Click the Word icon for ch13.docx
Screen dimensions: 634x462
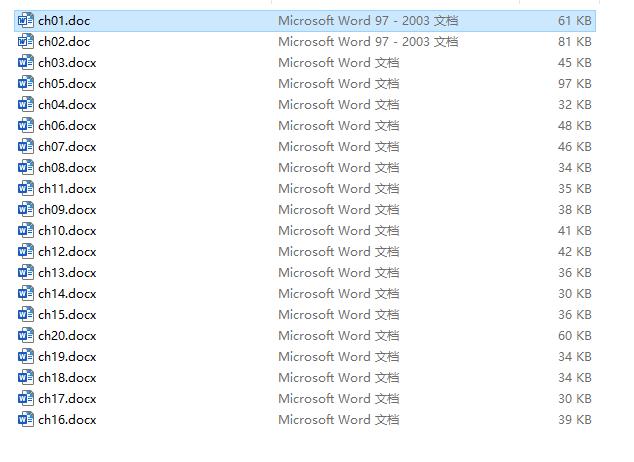(25, 272)
